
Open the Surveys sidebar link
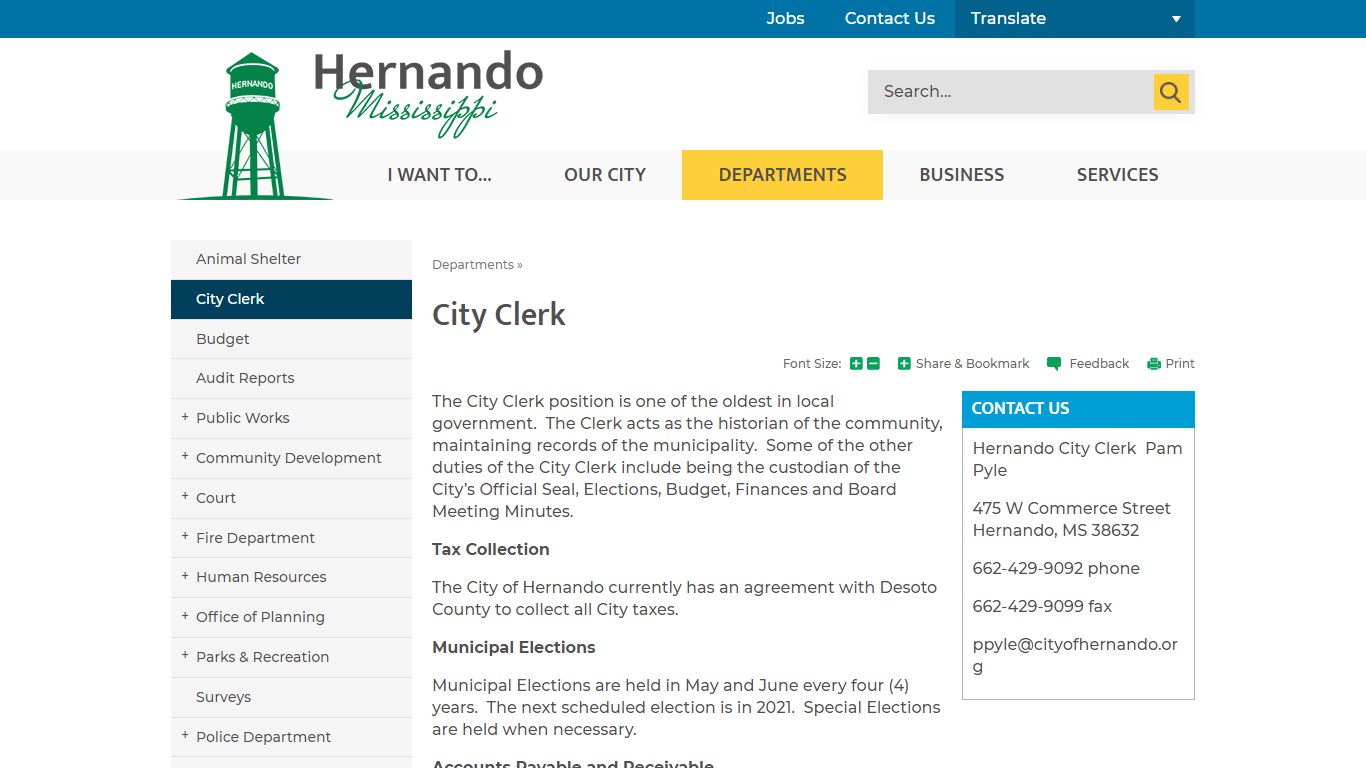tap(291, 697)
